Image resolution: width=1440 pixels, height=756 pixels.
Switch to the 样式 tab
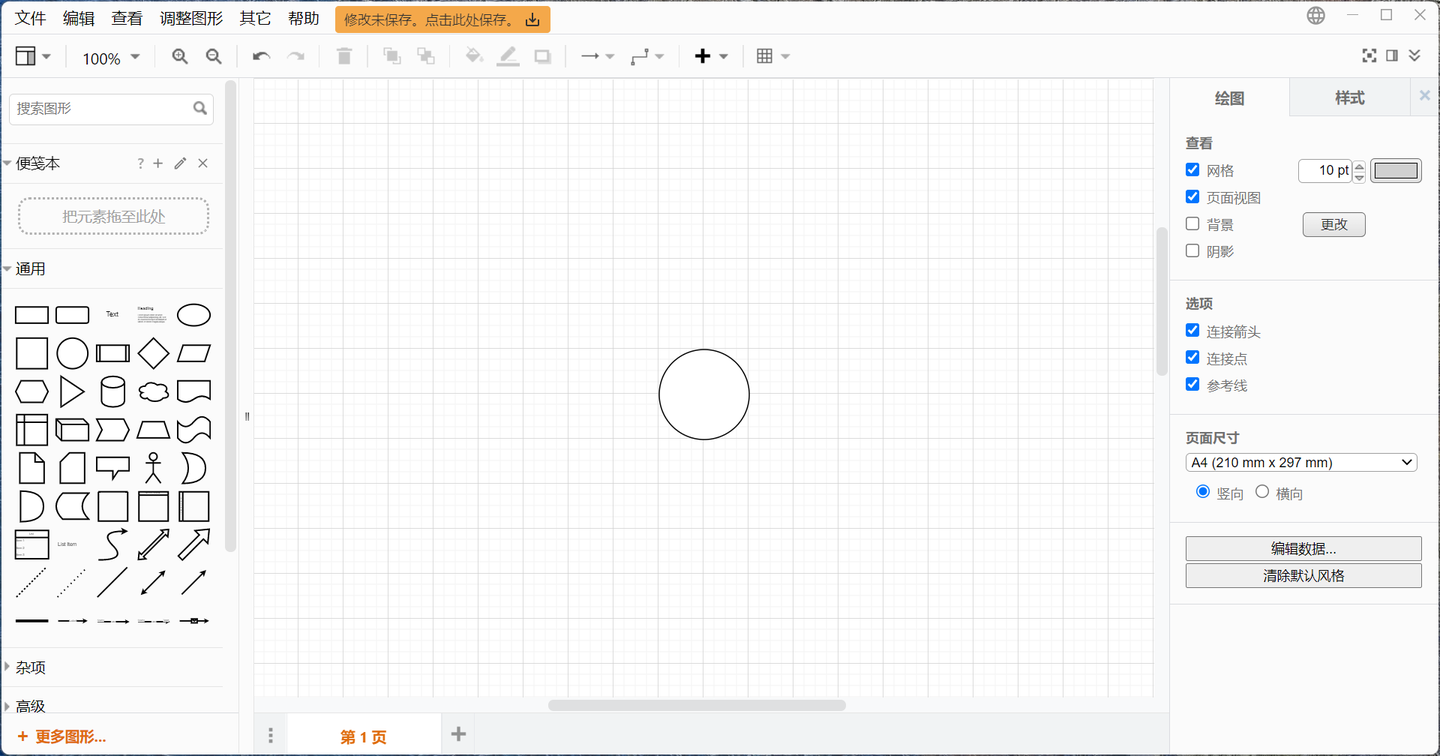[x=1348, y=97]
